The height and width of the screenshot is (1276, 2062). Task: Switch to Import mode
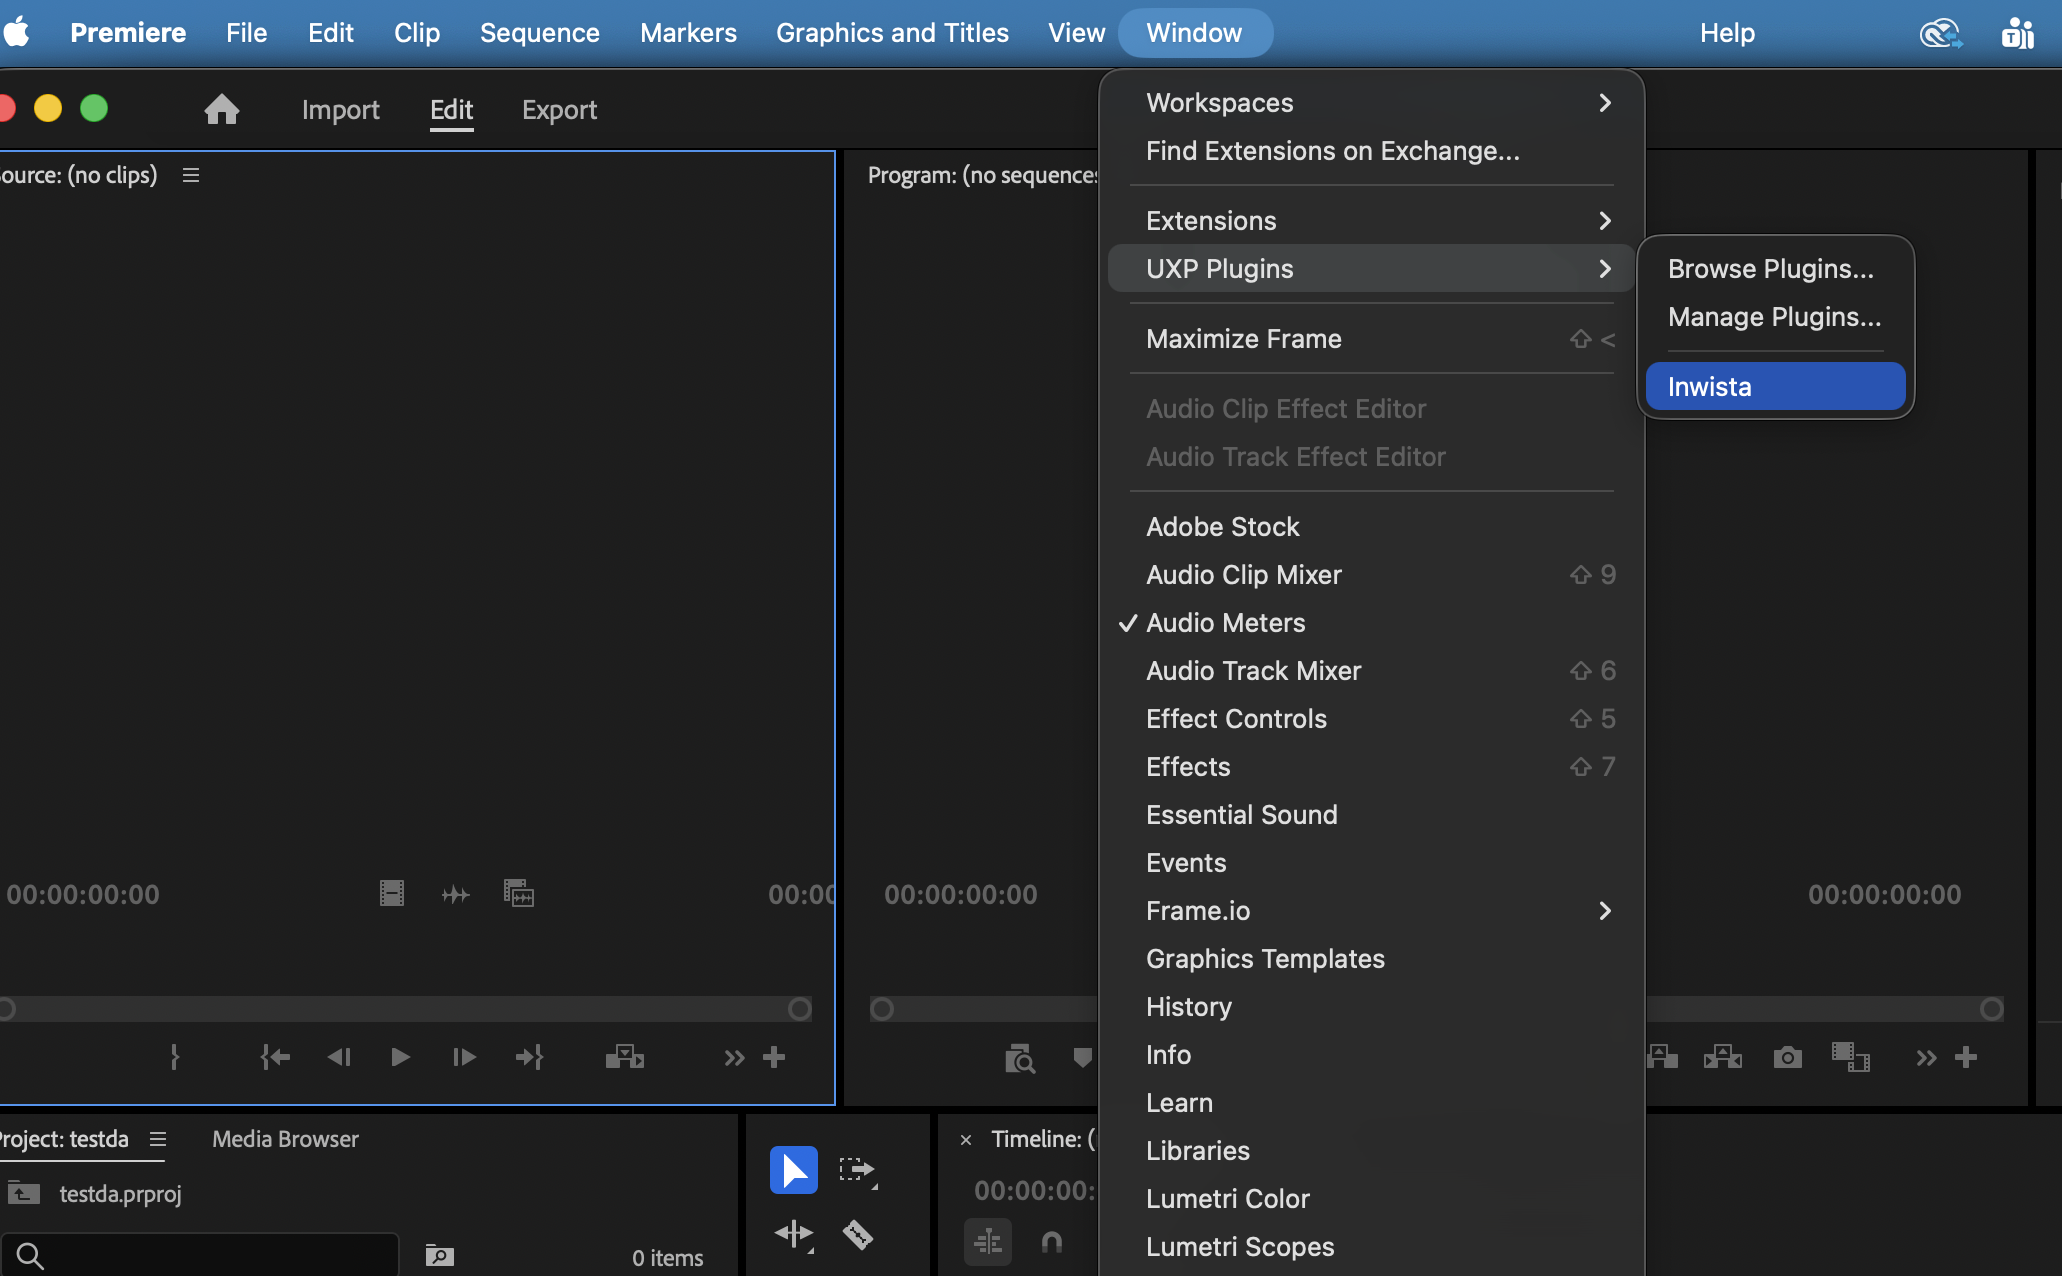(x=340, y=109)
